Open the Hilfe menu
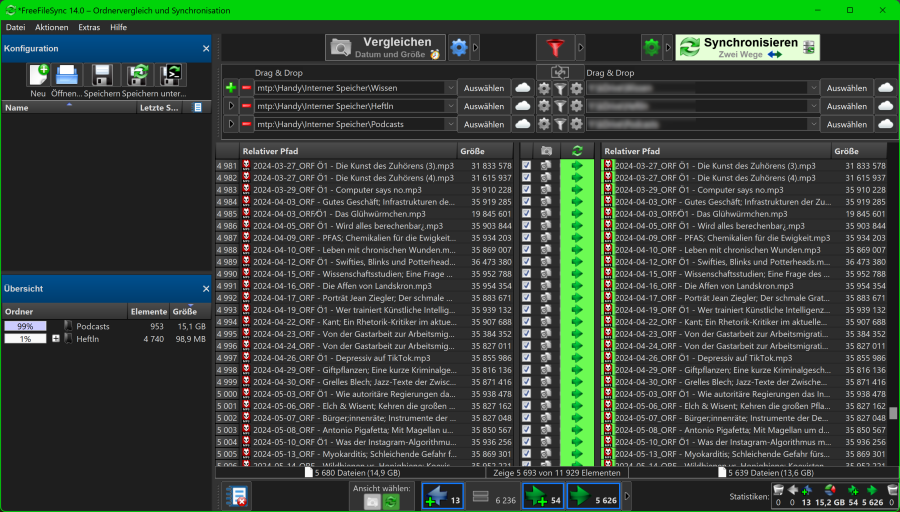The width and height of the screenshot is (900, 512). click(x=118, y=27)
